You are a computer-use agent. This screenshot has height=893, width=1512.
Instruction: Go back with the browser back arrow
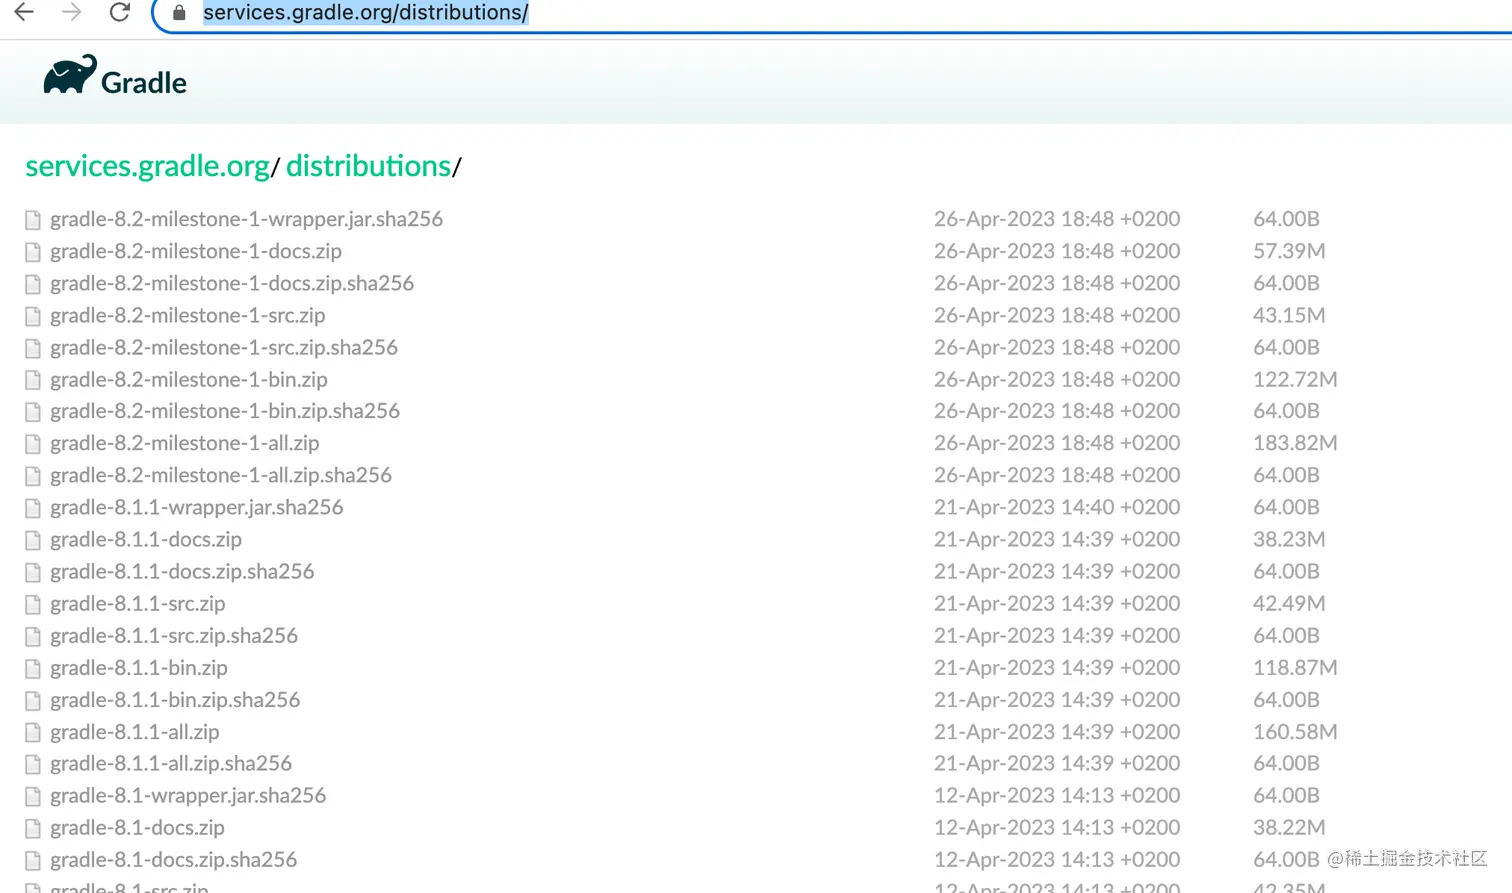(24, 12)
